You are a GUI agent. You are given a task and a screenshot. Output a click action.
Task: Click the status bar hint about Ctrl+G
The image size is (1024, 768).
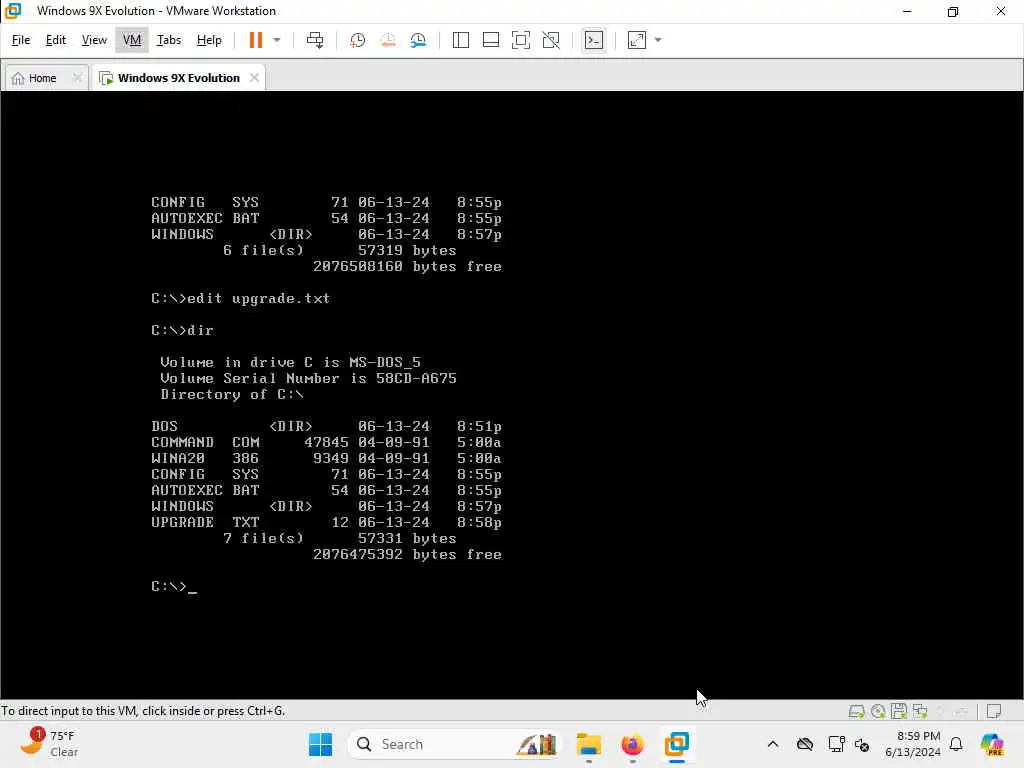pyautogui.click(x=143, y=711)
